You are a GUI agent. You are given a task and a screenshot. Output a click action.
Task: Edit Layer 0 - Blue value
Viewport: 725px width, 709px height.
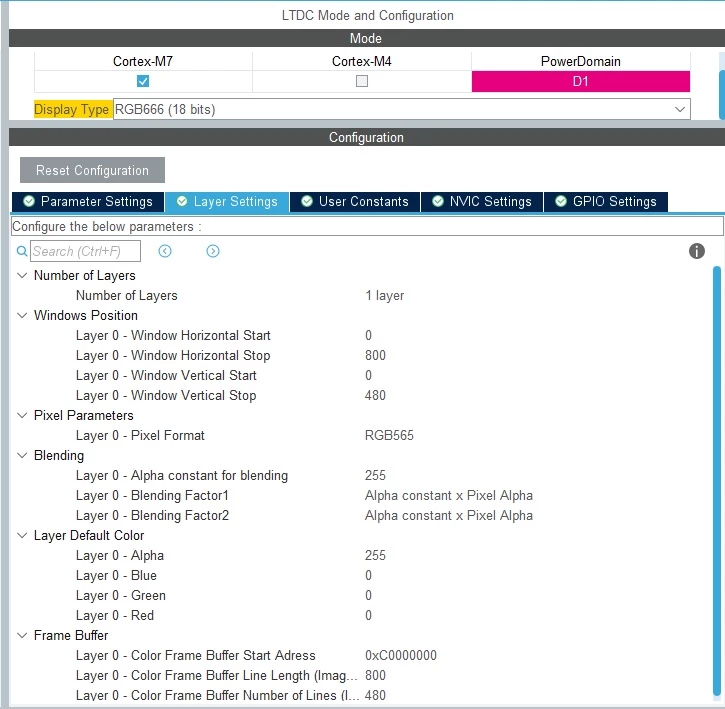pyautogui.click(x=369, y=575)
